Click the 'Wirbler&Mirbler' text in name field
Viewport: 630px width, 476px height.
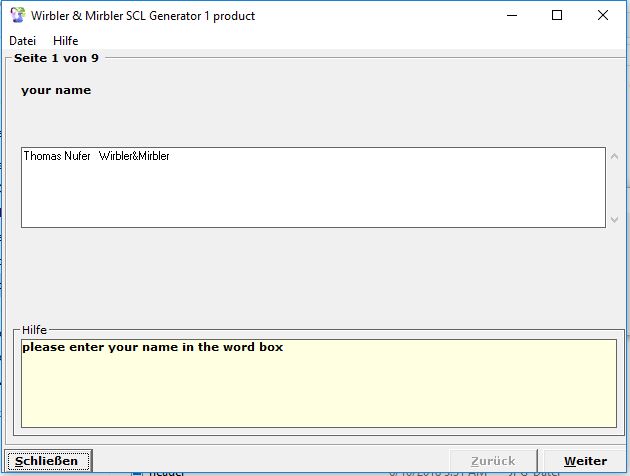pyautogui.click(x=134, y=156)
